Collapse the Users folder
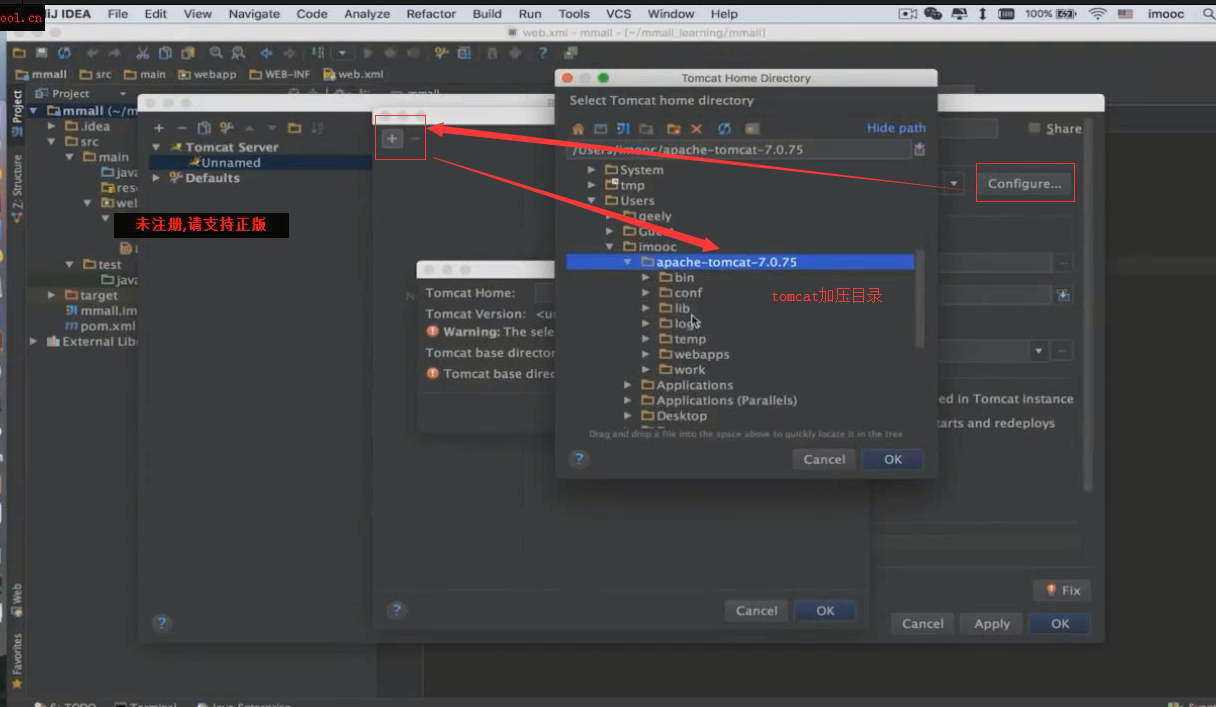The height and width of the screenshot is (707, 1216). point(592,201)
